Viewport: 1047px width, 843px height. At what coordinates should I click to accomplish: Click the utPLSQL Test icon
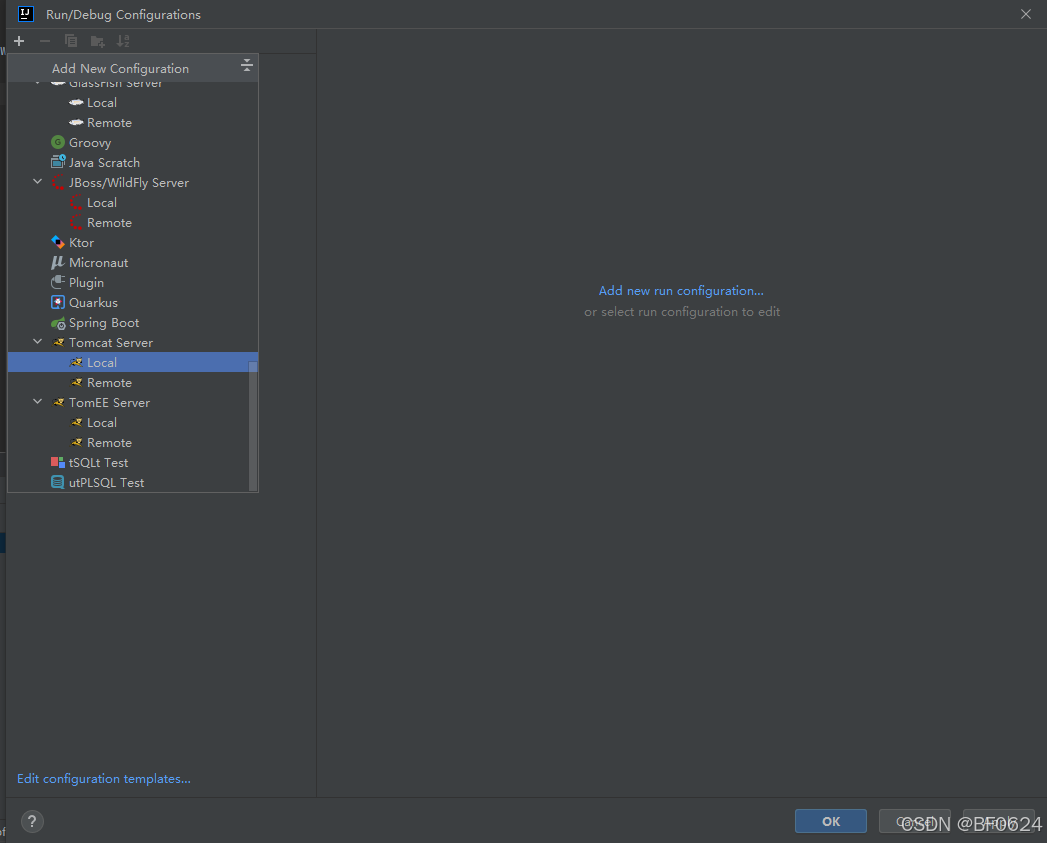58,482
